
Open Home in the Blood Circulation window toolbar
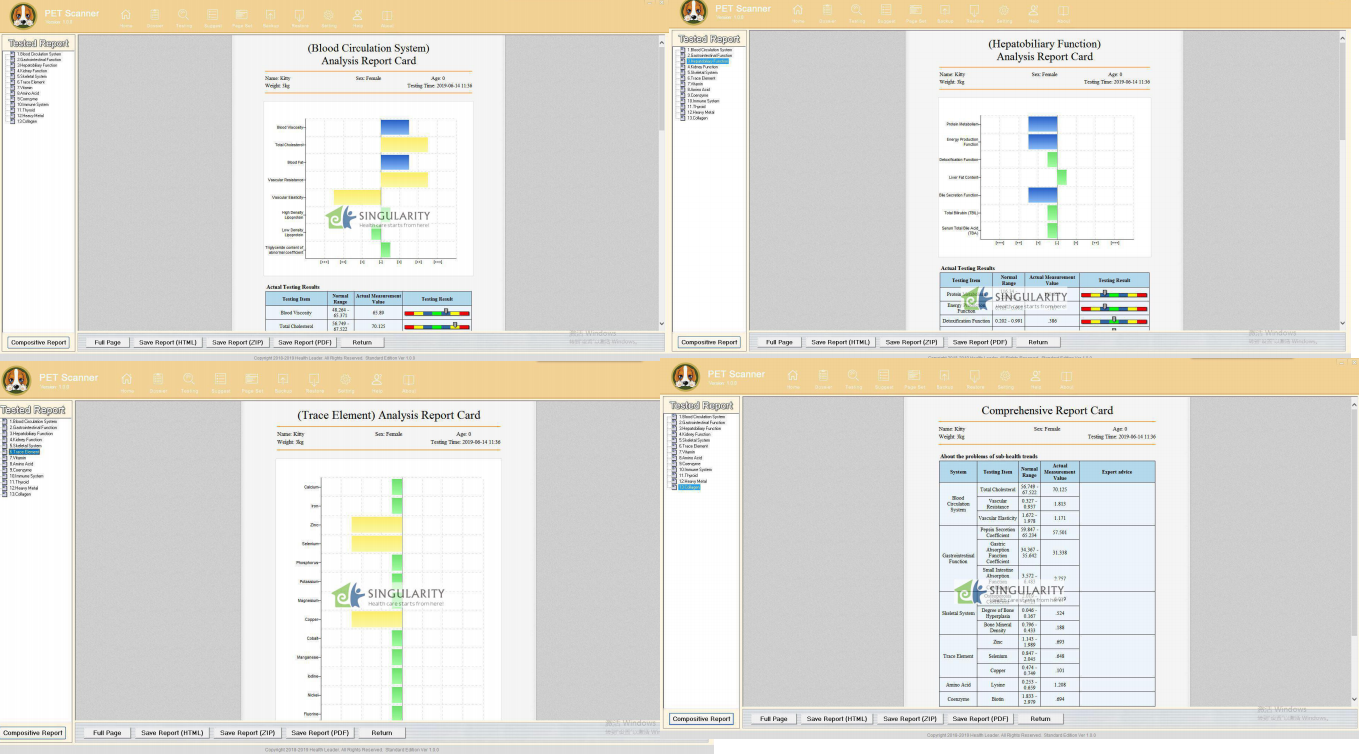[126, 16]
